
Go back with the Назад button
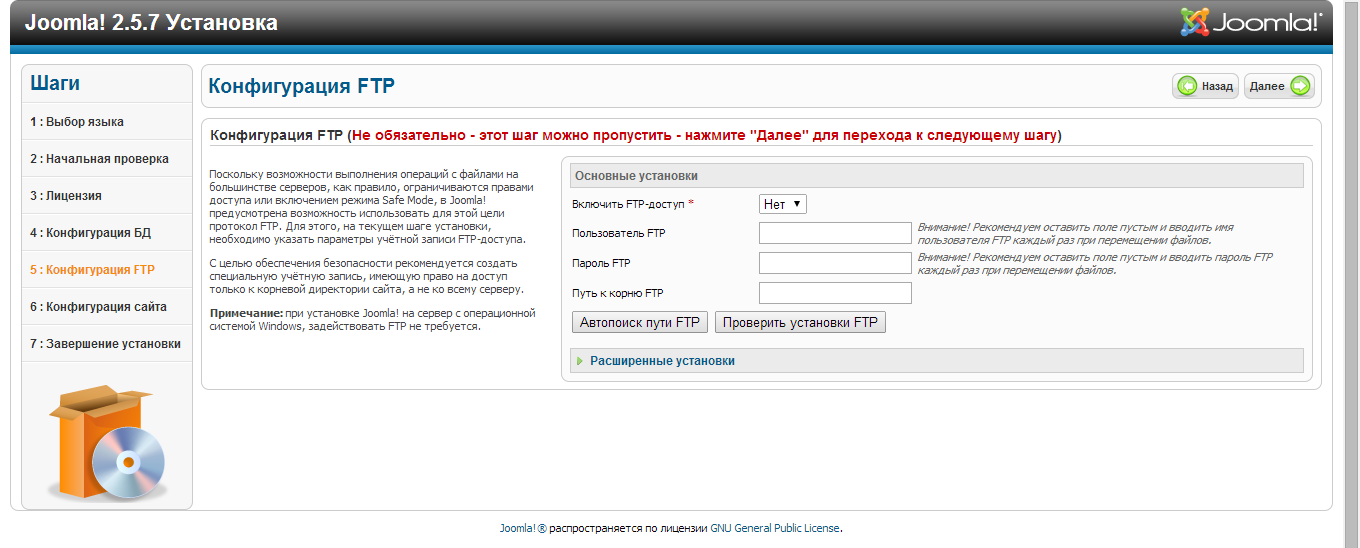[1205, 86]
